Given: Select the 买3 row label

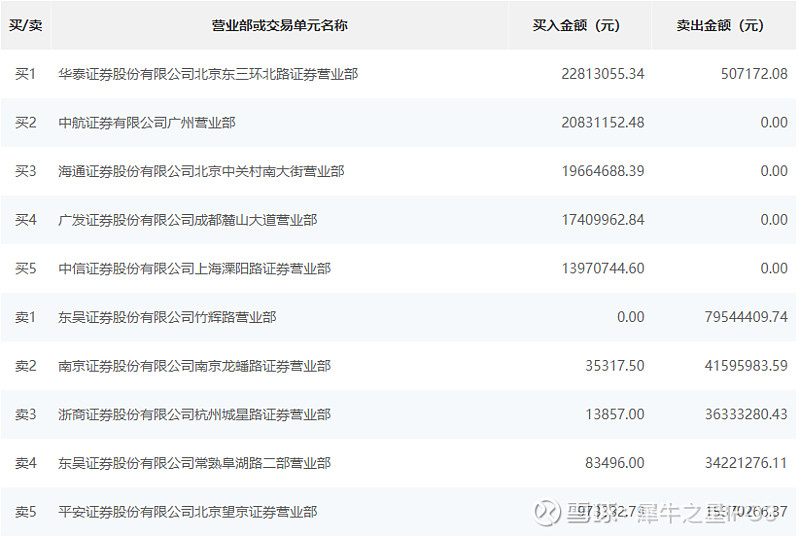Looking at the screenshot, I should pyautogui.click(x=26, y=171).
